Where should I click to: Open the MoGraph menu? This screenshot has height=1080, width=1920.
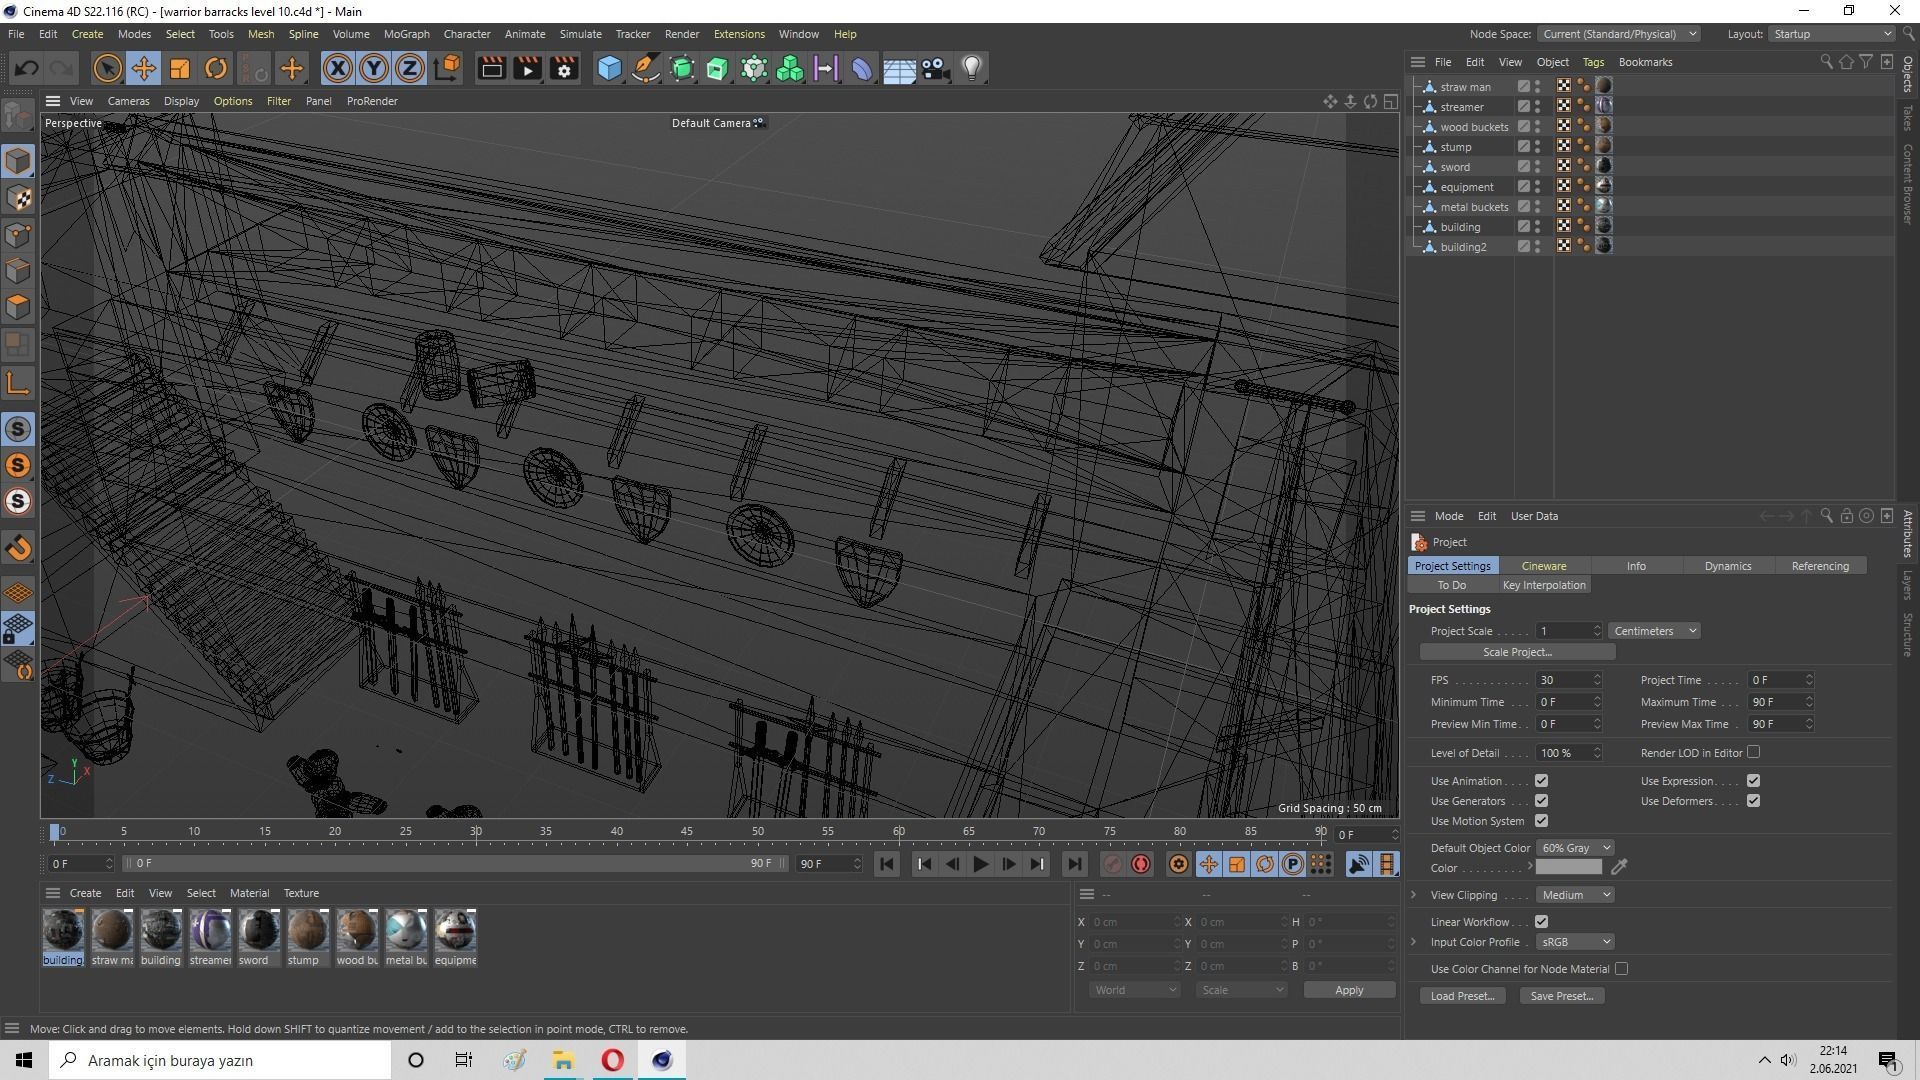coord(406,34)
